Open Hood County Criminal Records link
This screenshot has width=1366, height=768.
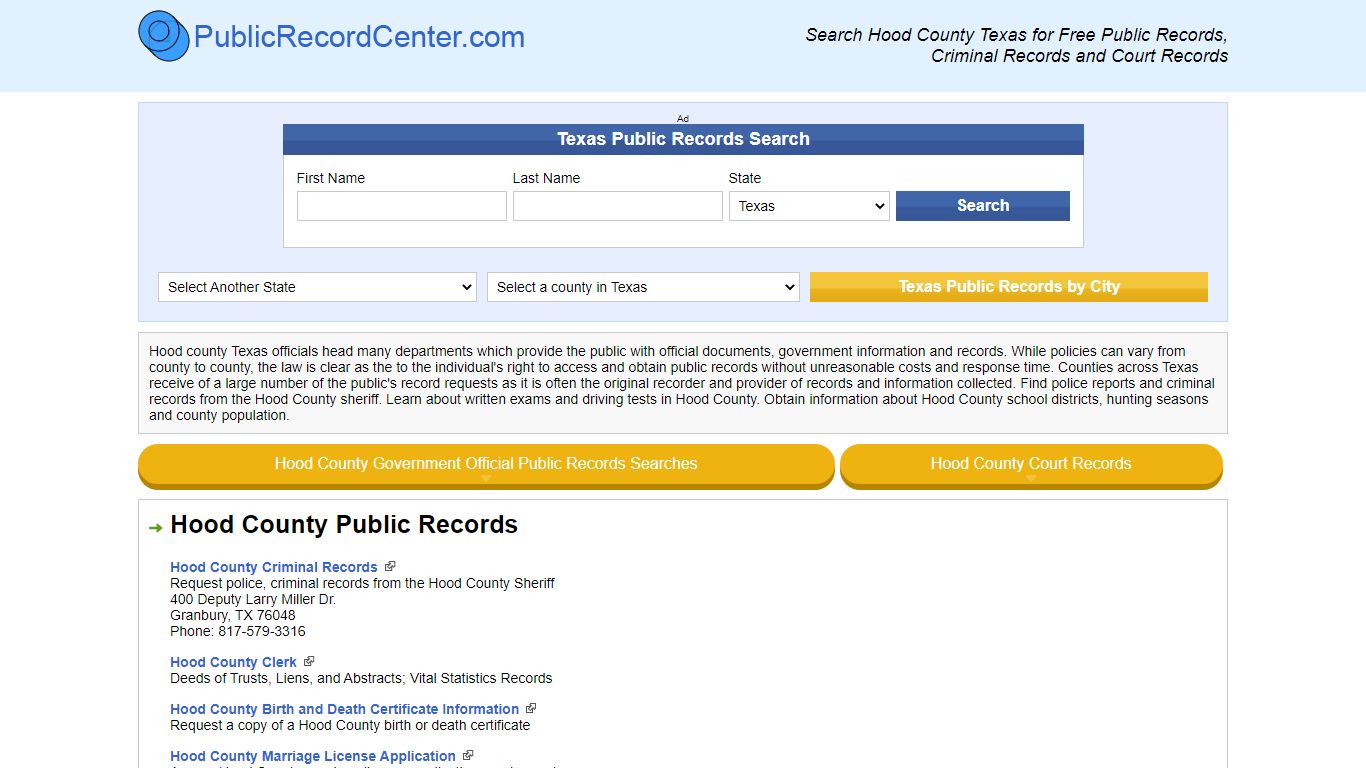coord(274,567)
